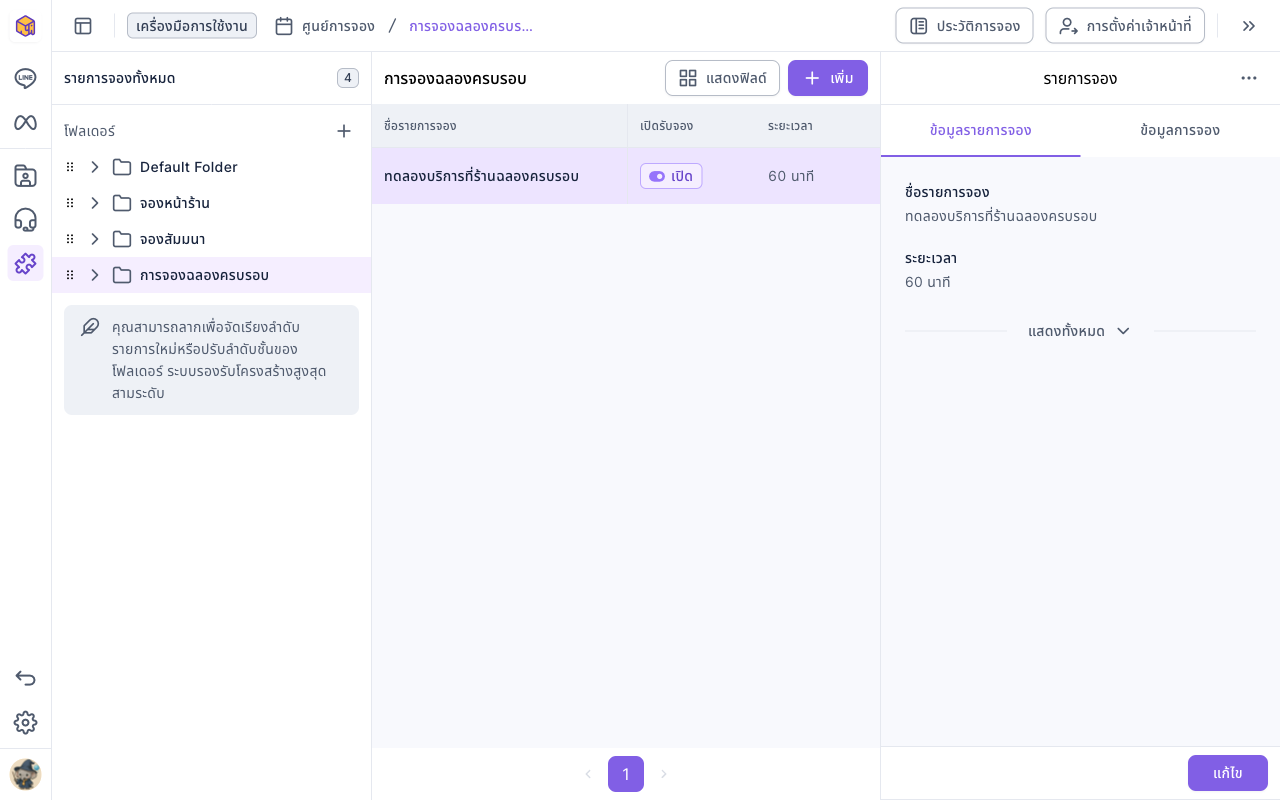This screenshot has height=800, width=1280.
Task: Open ประวัติการจอง button
Action: click(964, 26)
